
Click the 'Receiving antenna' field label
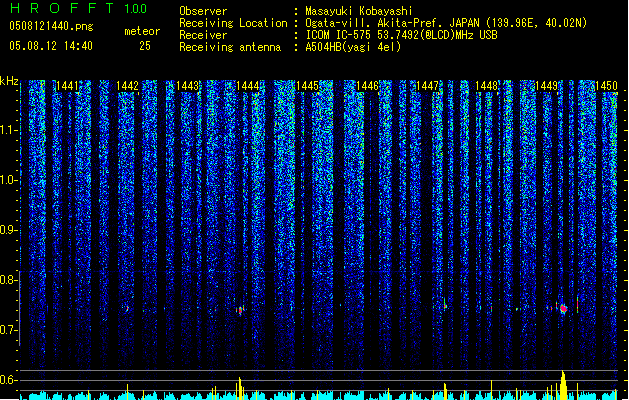(230, 47)
